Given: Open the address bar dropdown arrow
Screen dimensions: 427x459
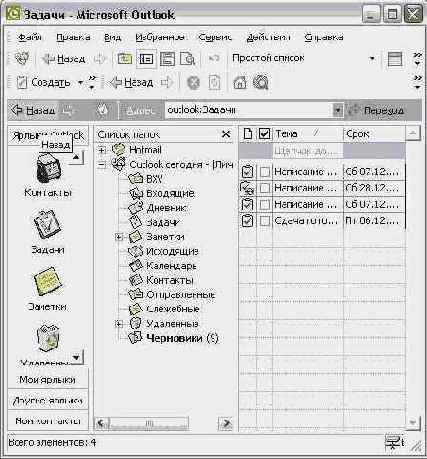Looking at the screenshot, I should pyautogui.click(x=337, y=110).
